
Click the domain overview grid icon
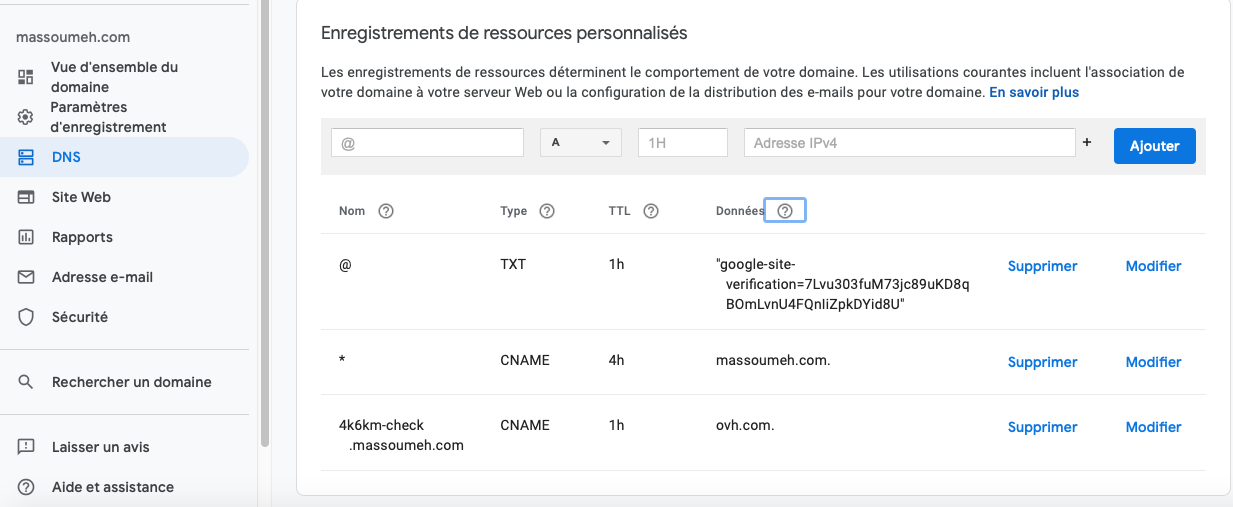pos(26,77)
